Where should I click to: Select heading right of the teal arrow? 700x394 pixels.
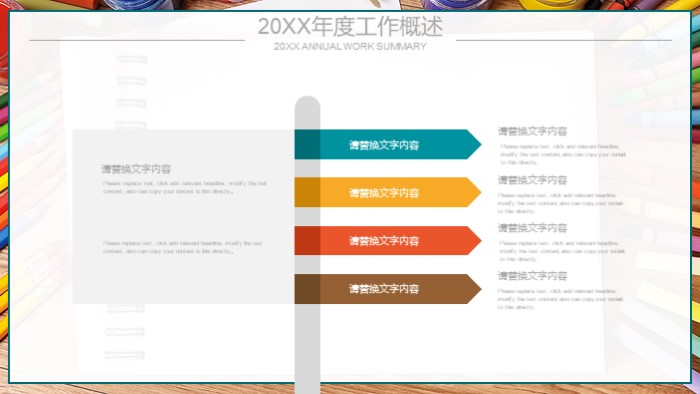pos(532,131)
